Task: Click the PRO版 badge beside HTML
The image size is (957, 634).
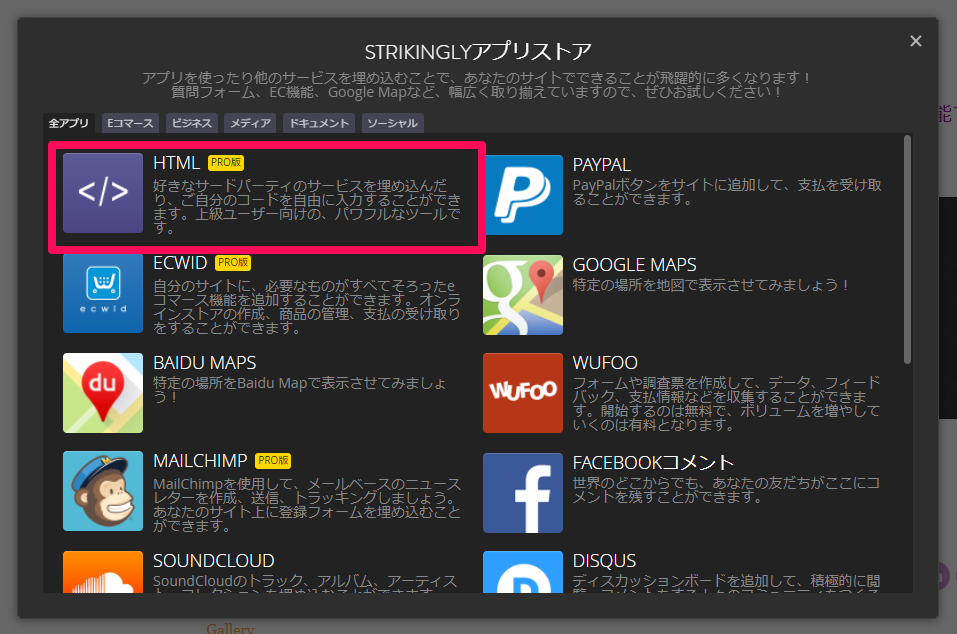Action: tap(226, 163)
